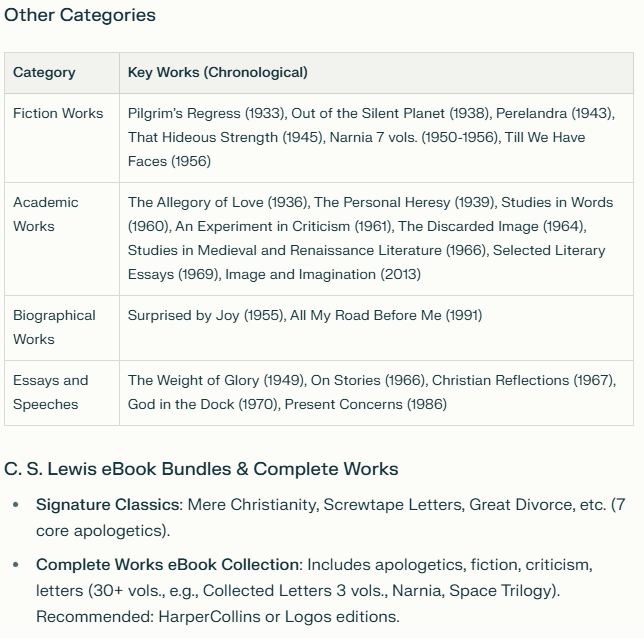Viewport: 644px width, 638px height.
Task: Click the bold "Signature Classics" label
Action: click(x=108, y=506)
